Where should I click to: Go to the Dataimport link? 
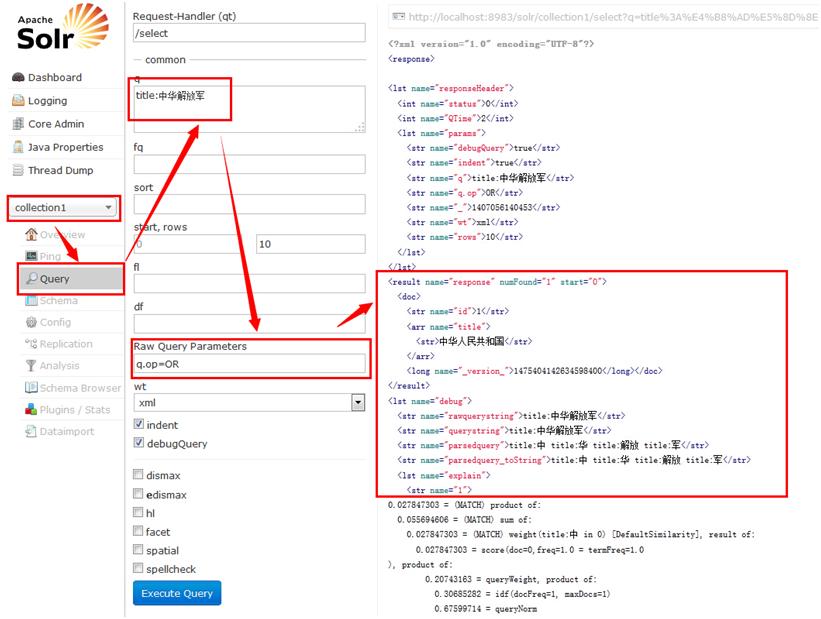(67, 432)
